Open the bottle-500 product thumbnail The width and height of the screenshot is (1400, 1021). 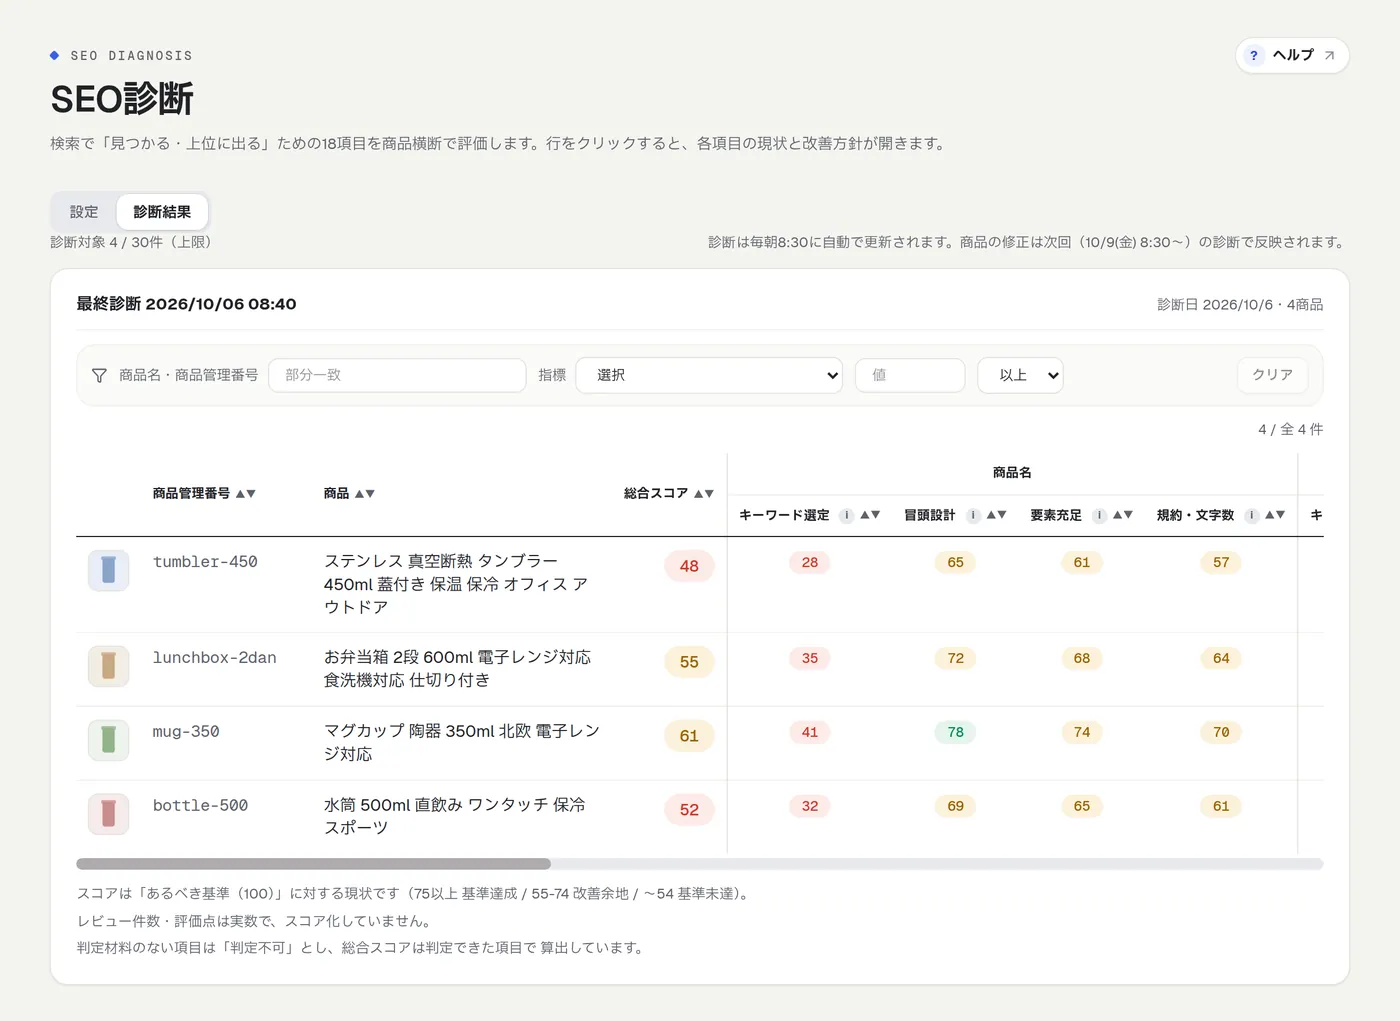click(x=108, y=814)
